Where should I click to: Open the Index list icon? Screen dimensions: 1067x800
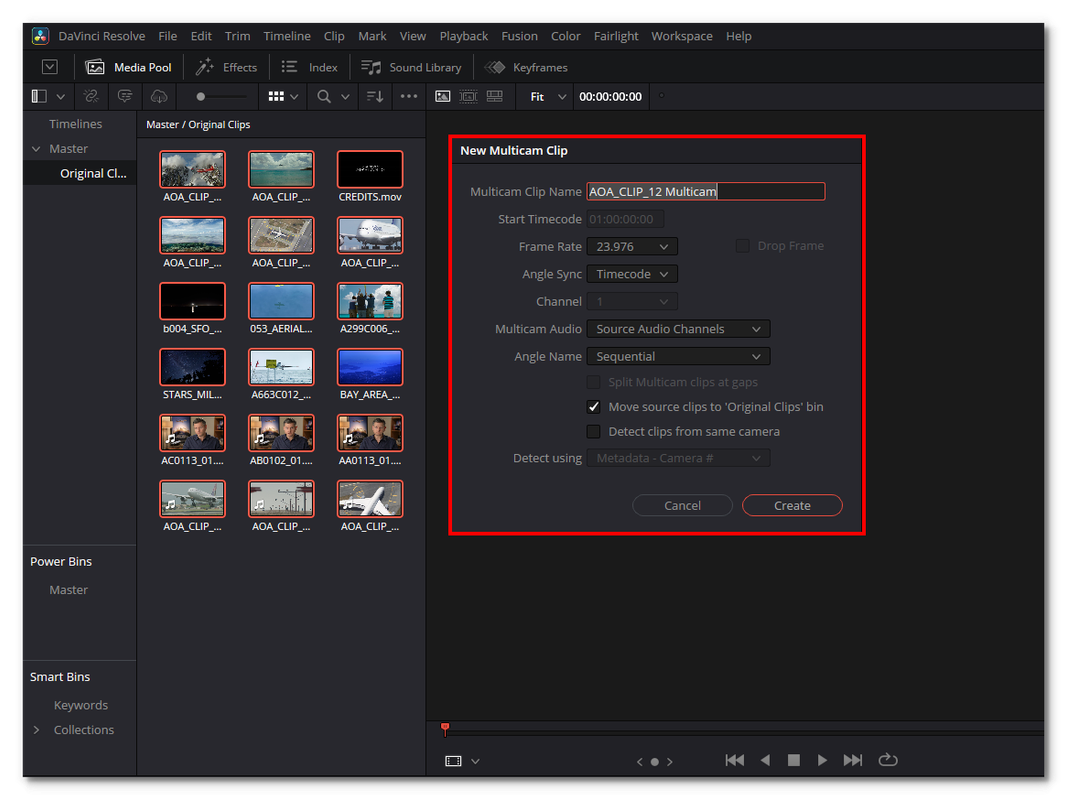point(289,67)
